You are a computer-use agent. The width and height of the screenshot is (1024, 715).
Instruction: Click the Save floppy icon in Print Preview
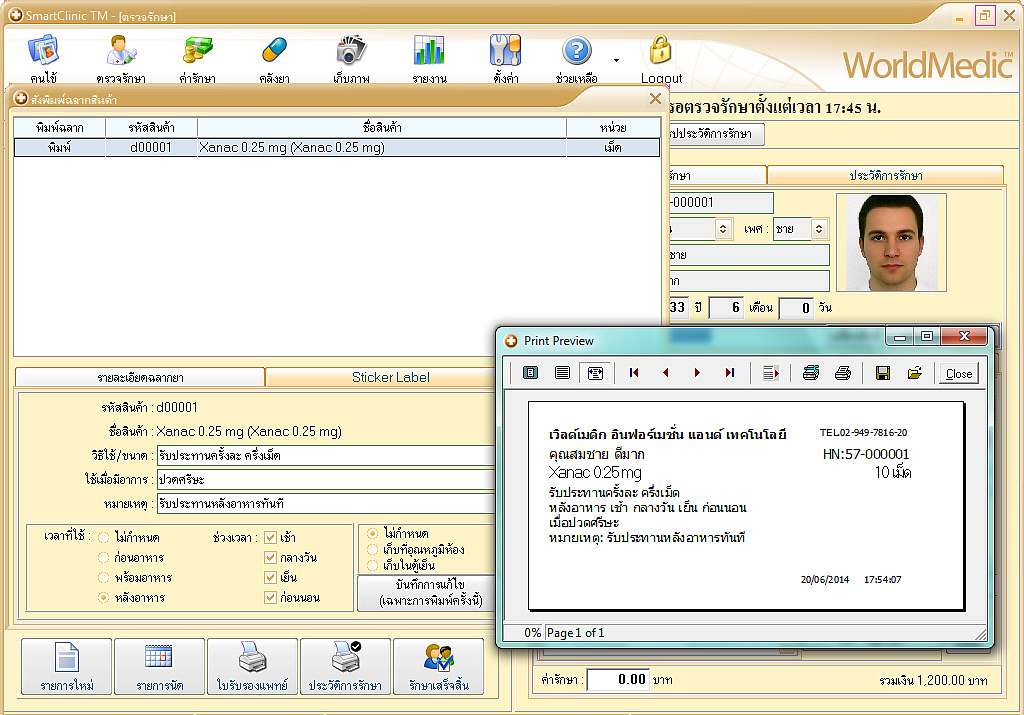[882, 373]
